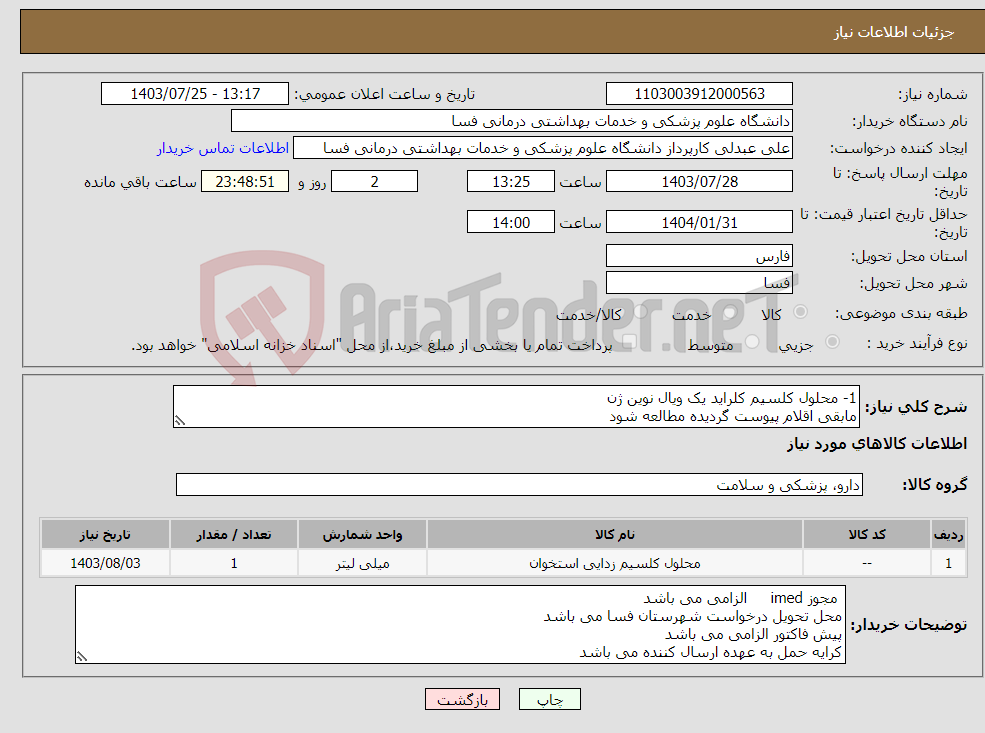Viewport: 985px width, 733px height.
Task: Click the buyer organization name field
Action: click(512, 121)
